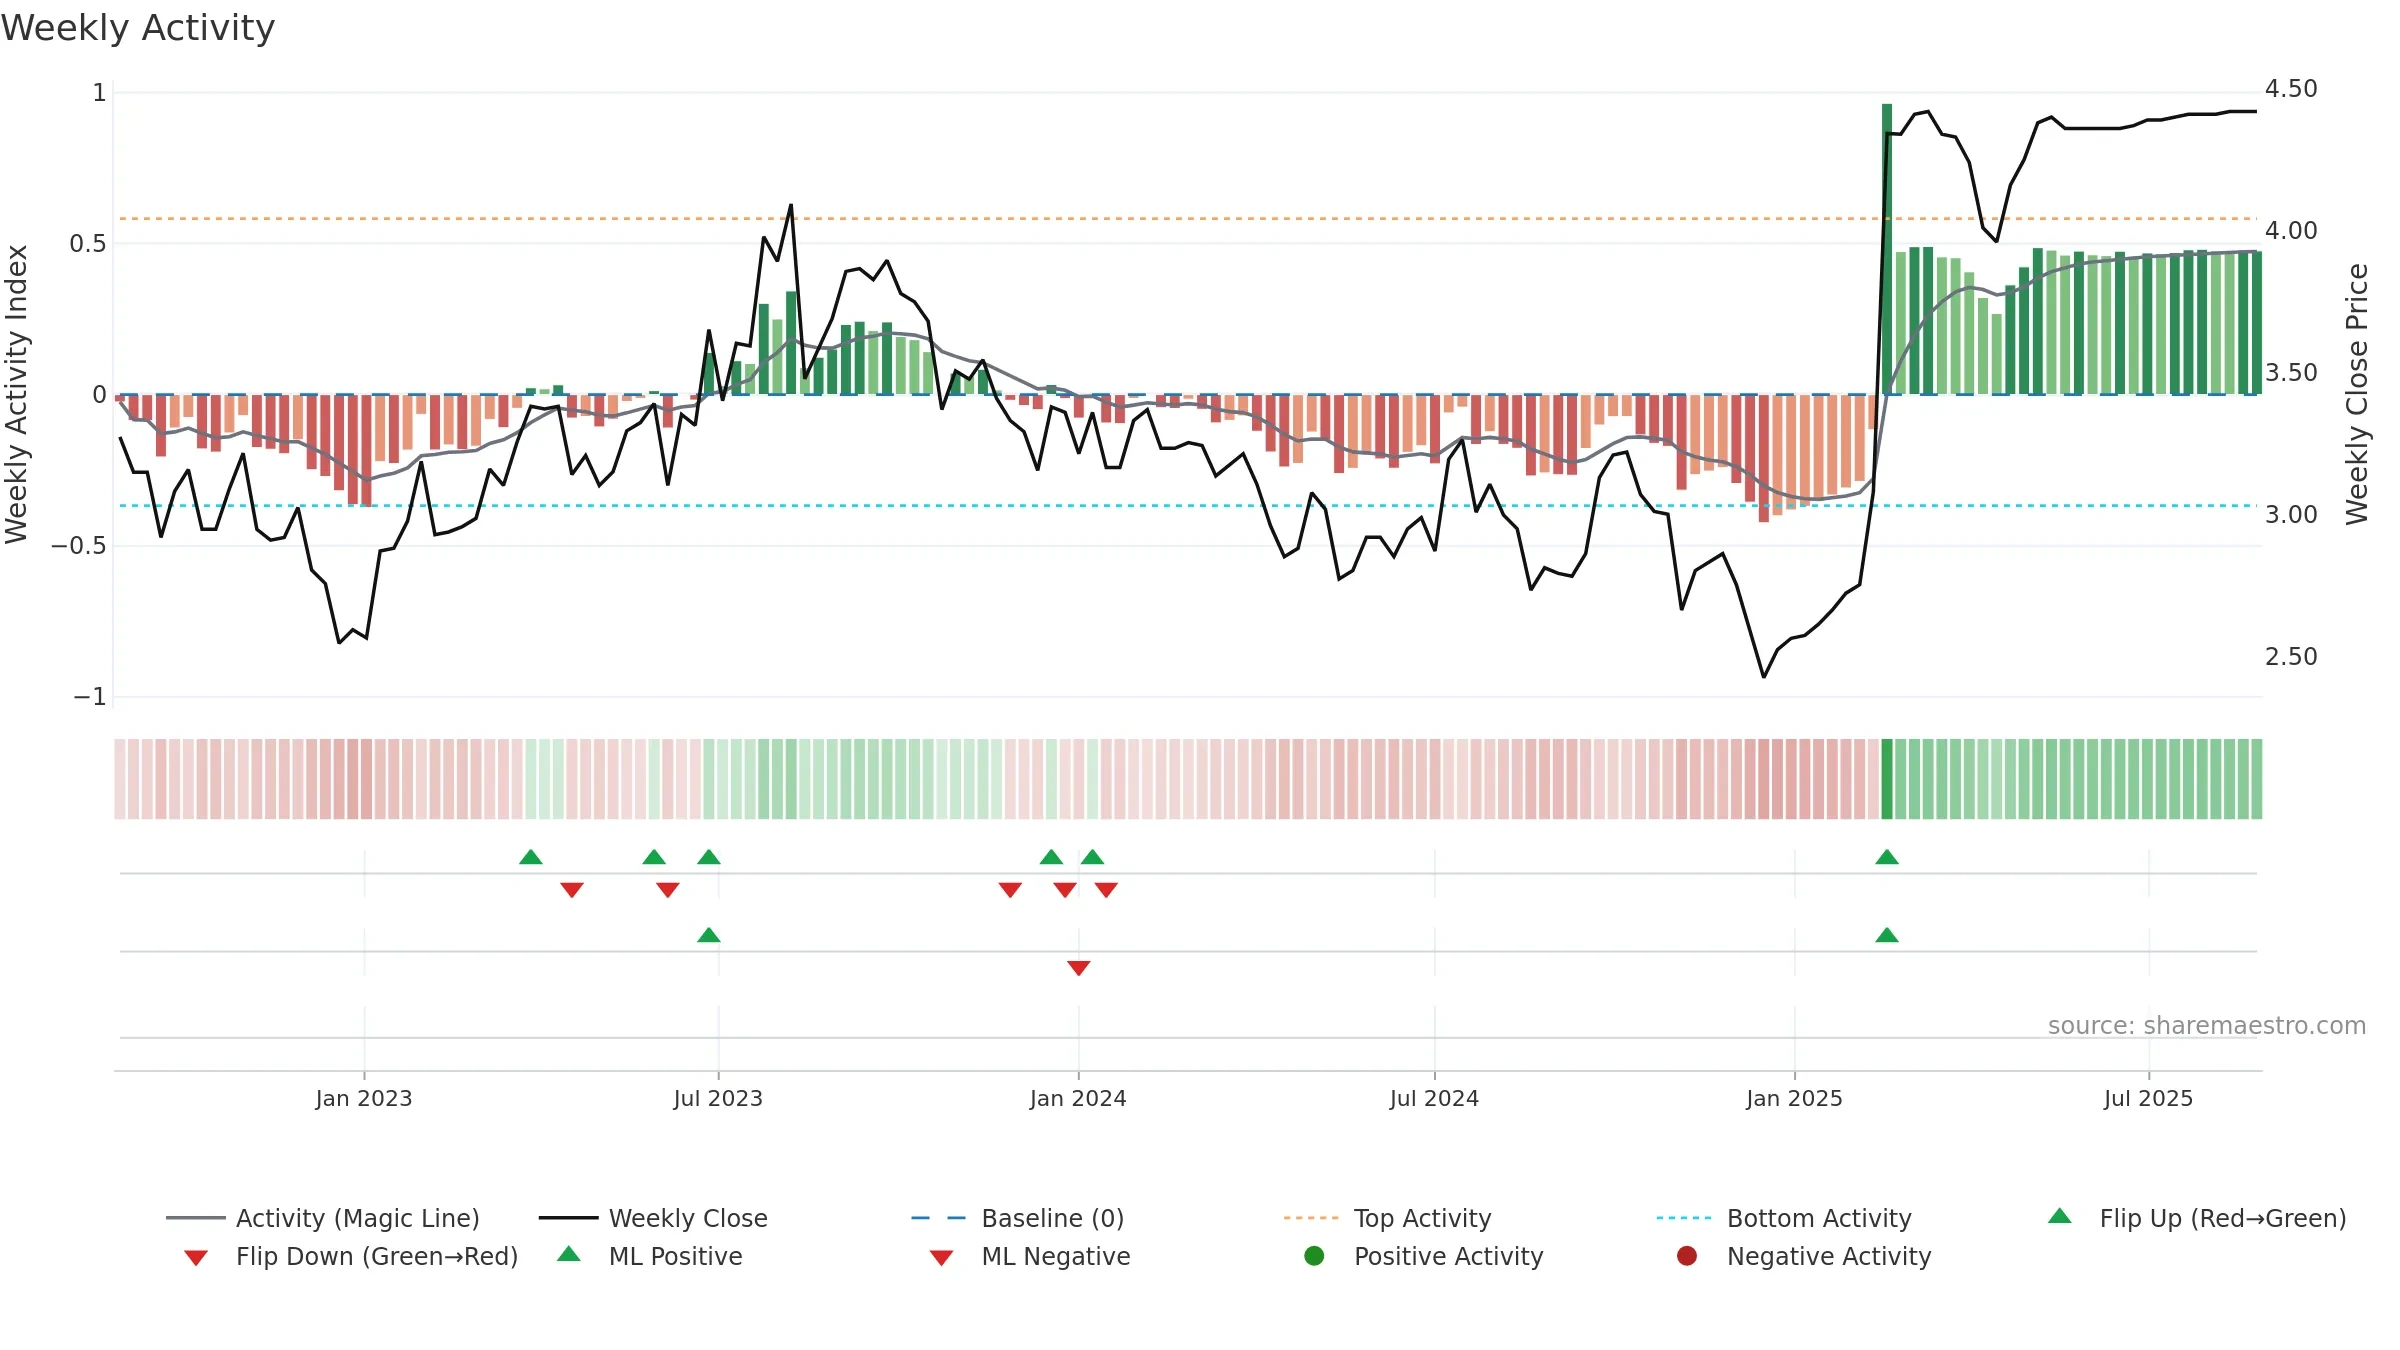Toggle Flip Up (Red→Green) legend entry

[2197, 1218]
